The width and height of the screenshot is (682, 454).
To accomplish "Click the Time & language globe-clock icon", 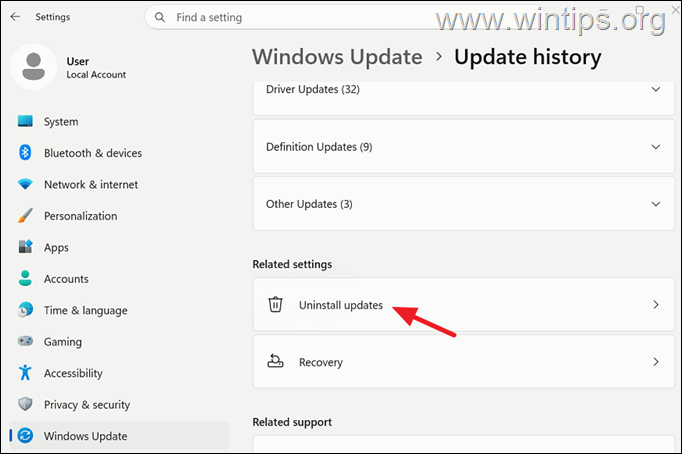I will coord(25,310).
